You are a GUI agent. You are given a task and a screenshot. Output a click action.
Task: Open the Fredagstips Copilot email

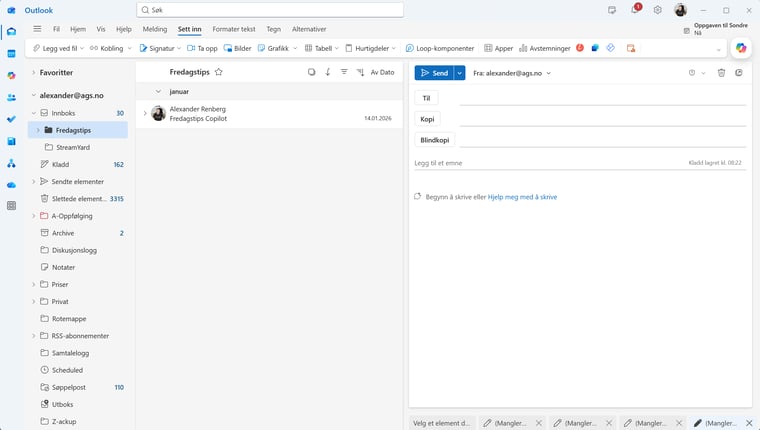269,113
